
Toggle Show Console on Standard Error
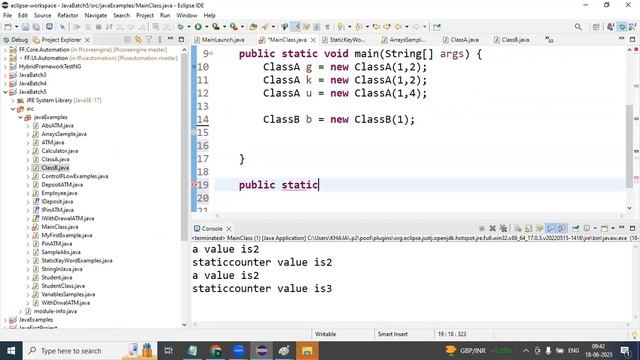562,228
